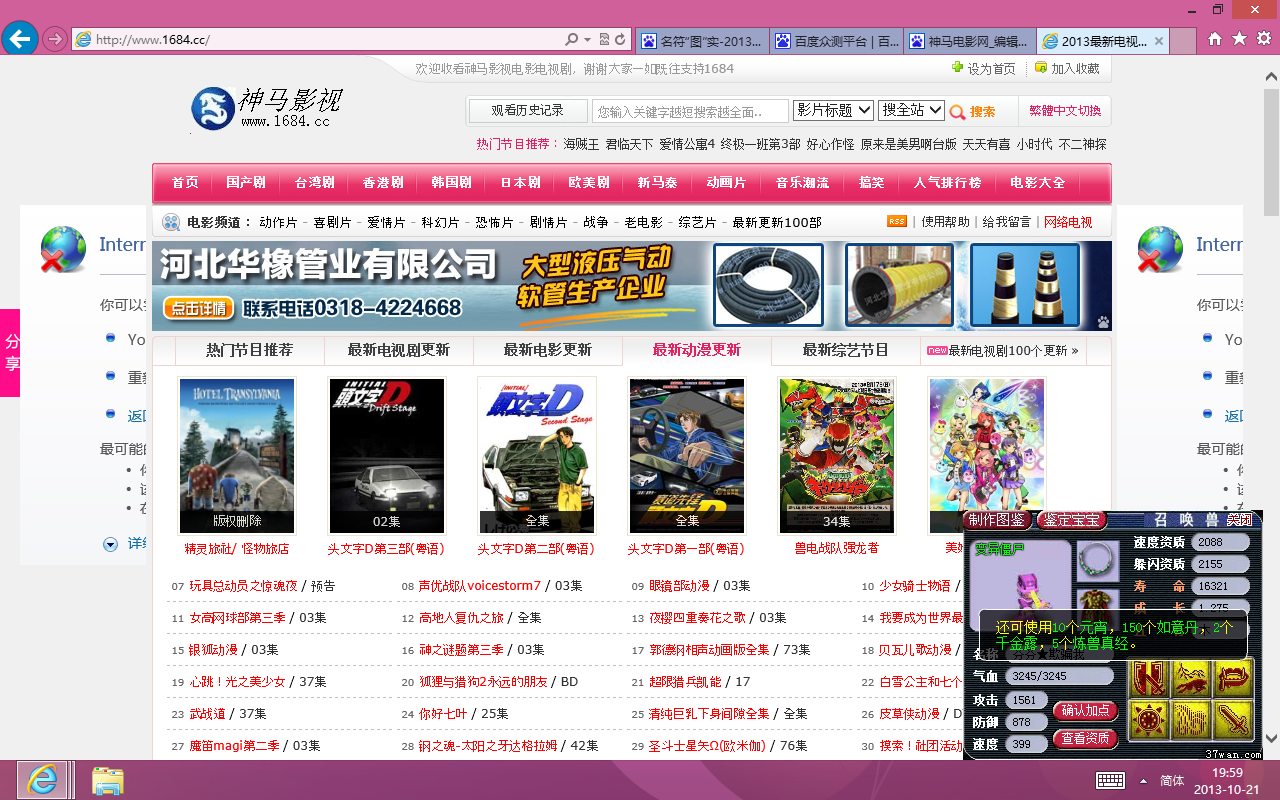1280x800 pixels.
Task: Open the address bar dropdown arrow
Action: pyautogui.click(x=588, y=40)
